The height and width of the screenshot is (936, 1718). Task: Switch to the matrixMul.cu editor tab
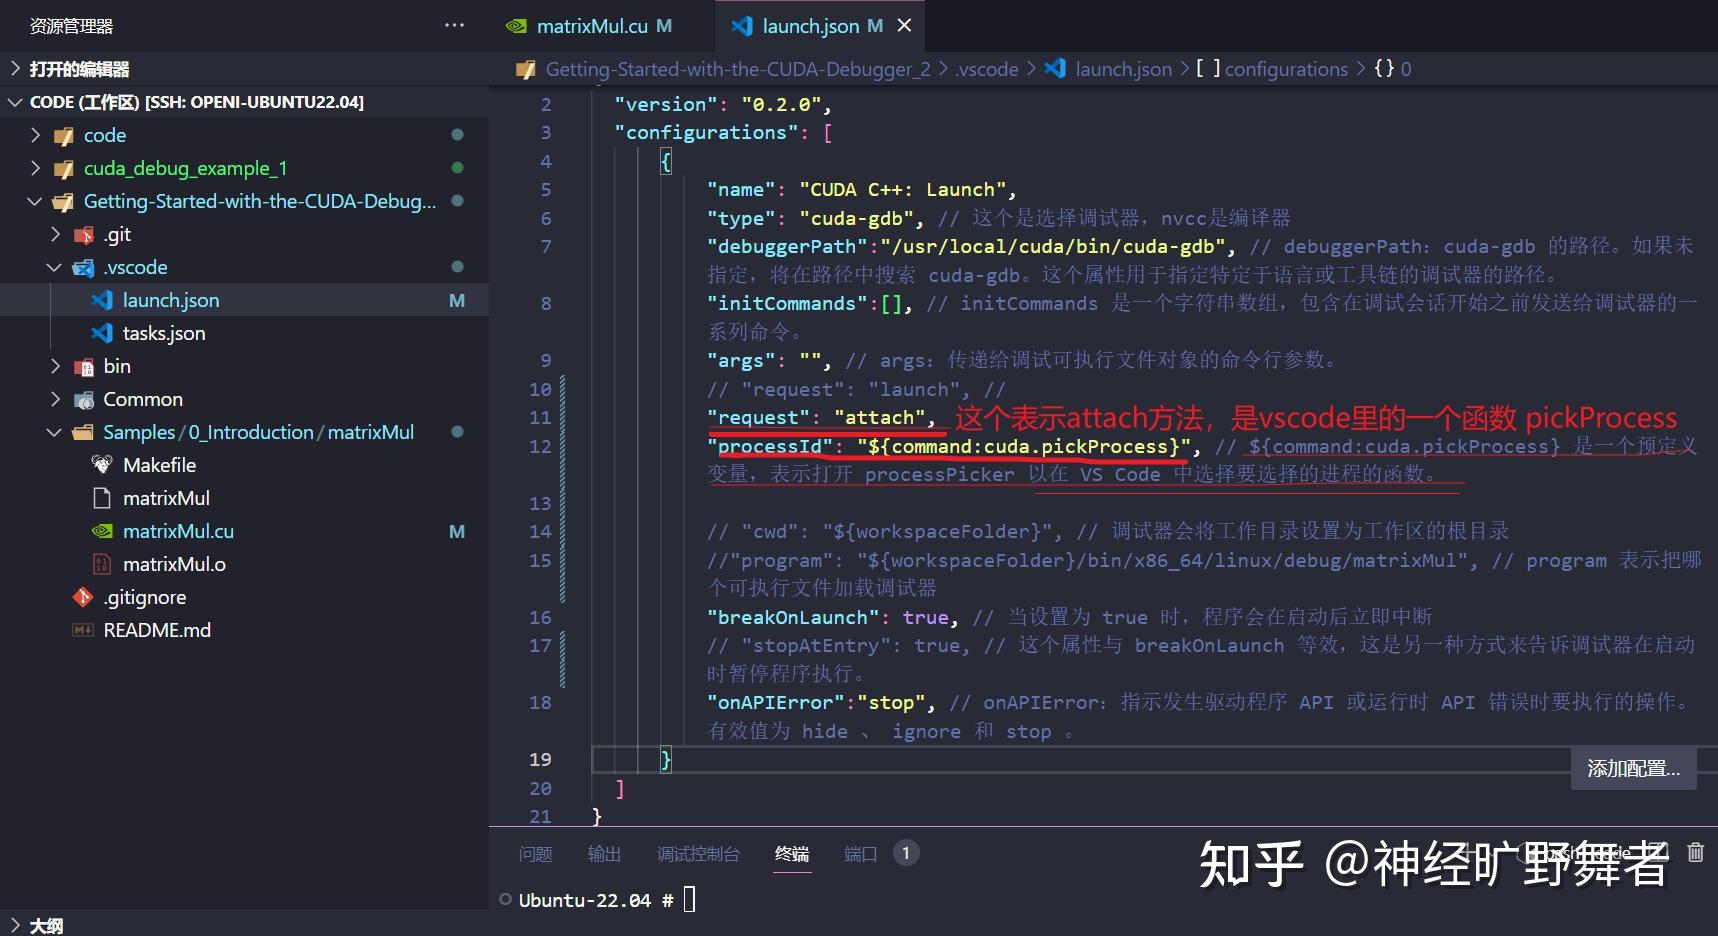click(x=590, y=25)
